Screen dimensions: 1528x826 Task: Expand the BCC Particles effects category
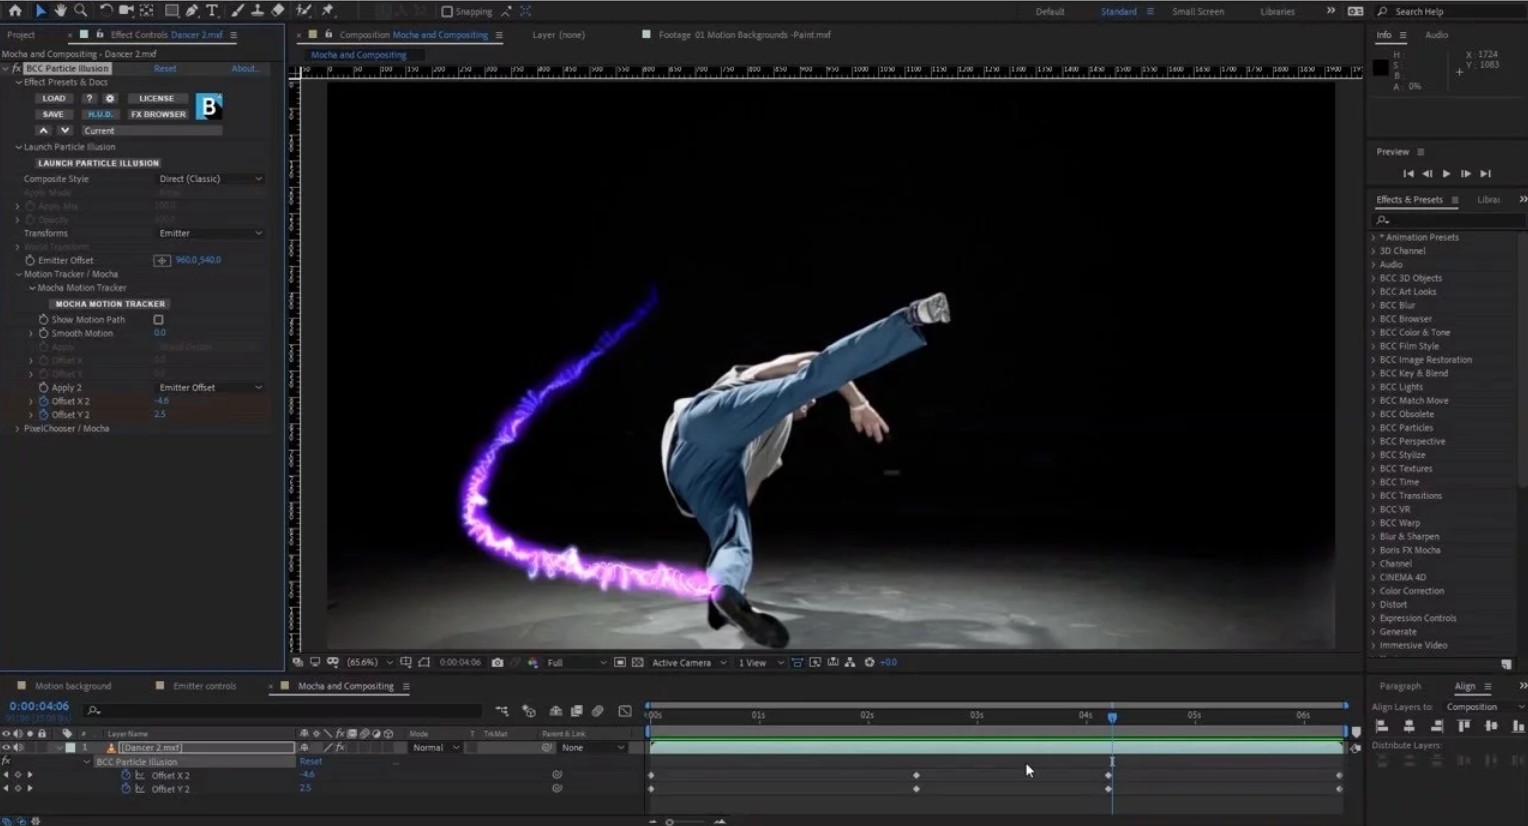[x=1374, y=428]
